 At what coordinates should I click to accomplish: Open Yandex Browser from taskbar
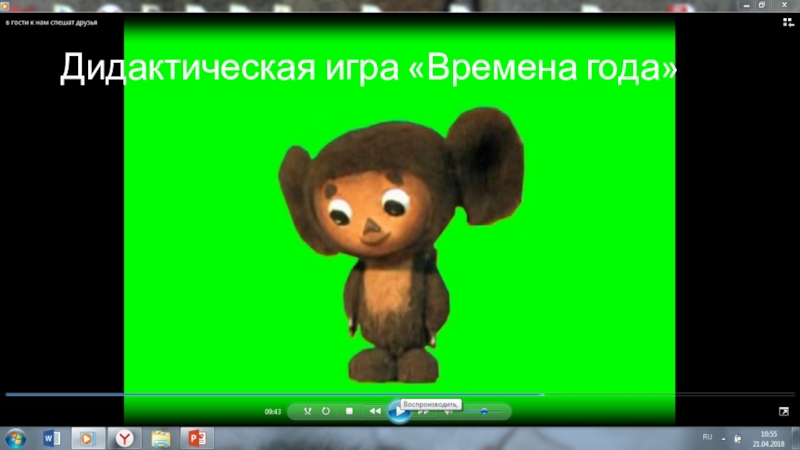tap(124, 438)
